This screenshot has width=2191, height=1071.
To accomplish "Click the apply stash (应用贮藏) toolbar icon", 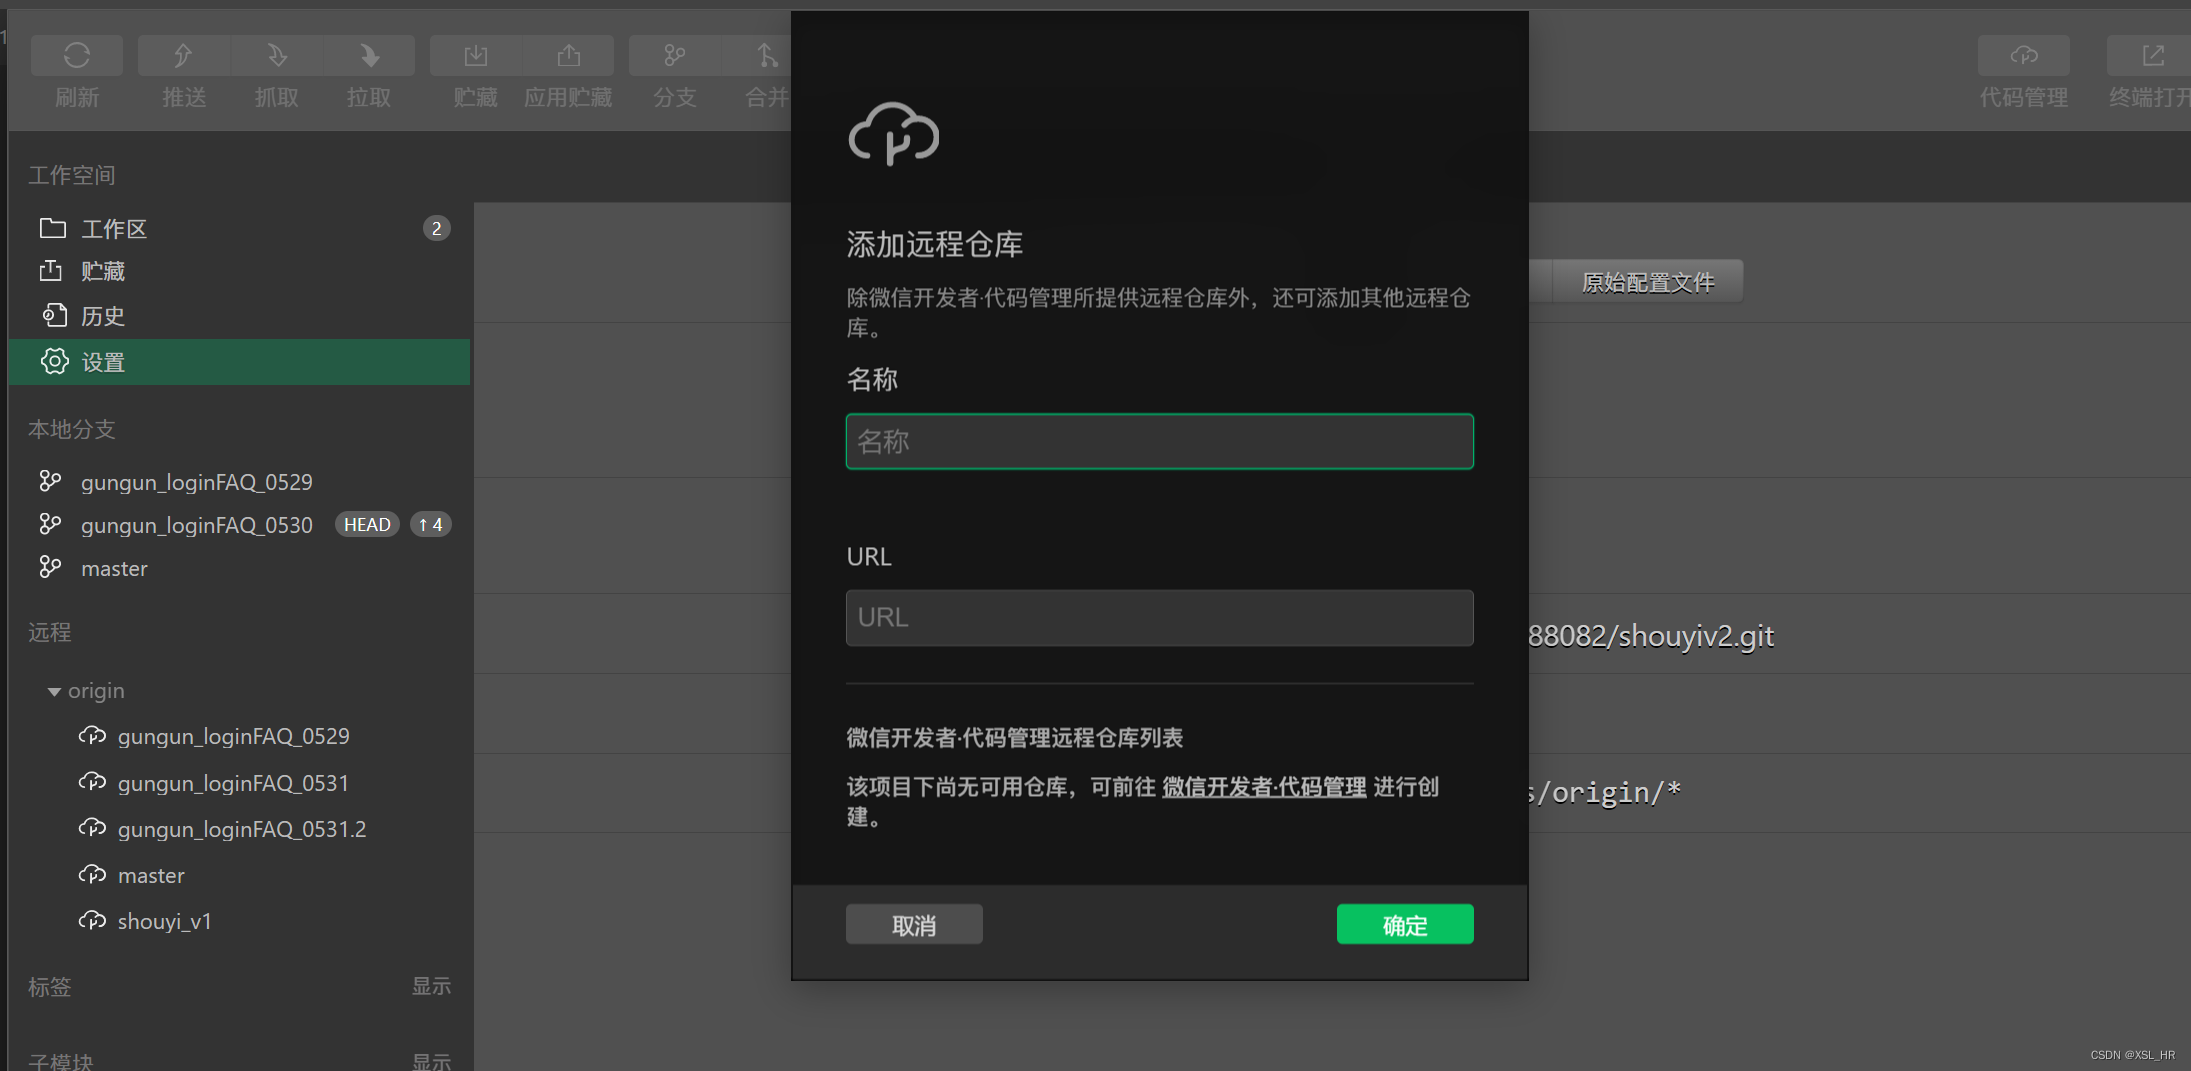I will pos(568,55).
